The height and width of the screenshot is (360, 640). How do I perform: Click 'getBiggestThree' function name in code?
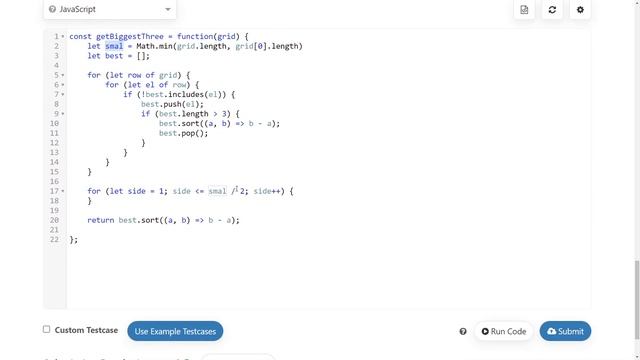tap(130, 36)
